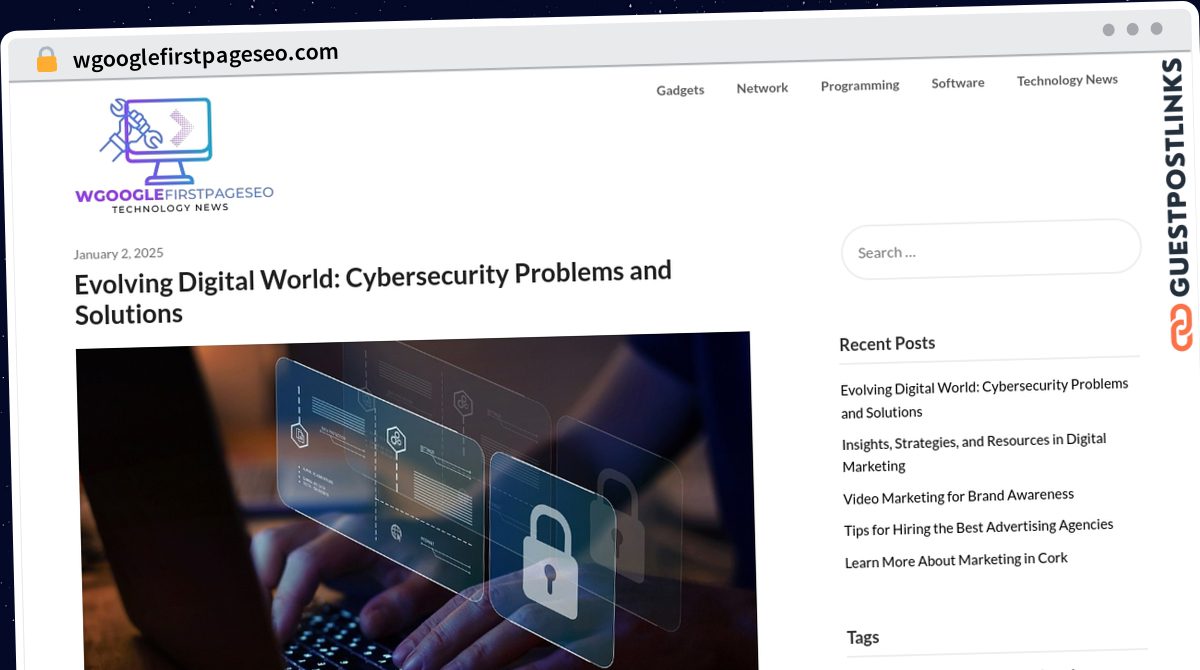Go to the Programming category
Viewport: 1200px width, 670px height.
pyautogui.click(x=860, y=86)
